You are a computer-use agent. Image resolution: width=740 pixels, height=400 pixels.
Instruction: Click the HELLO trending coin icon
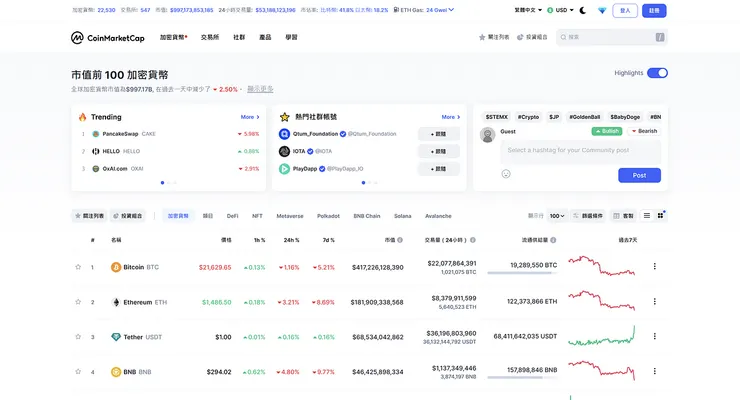tap(95, 151)
